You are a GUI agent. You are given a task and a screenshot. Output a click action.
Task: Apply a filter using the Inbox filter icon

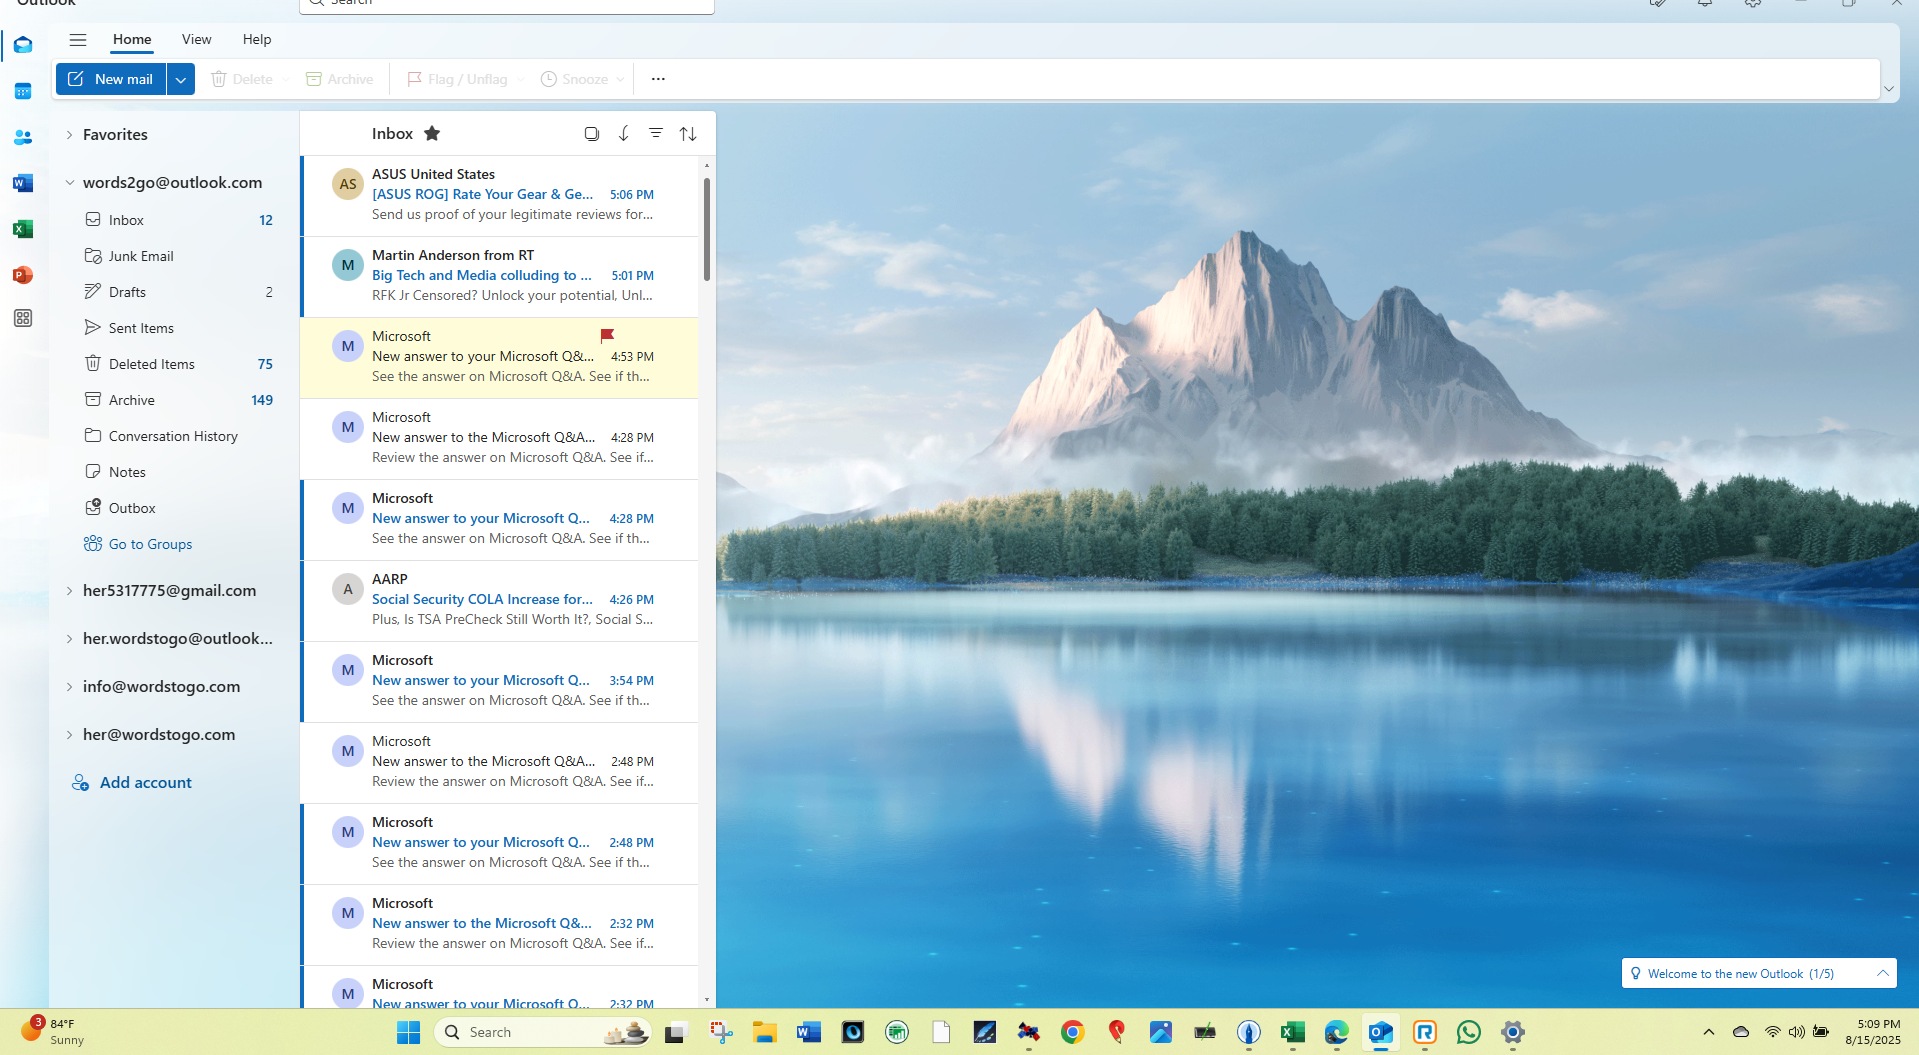656,133
